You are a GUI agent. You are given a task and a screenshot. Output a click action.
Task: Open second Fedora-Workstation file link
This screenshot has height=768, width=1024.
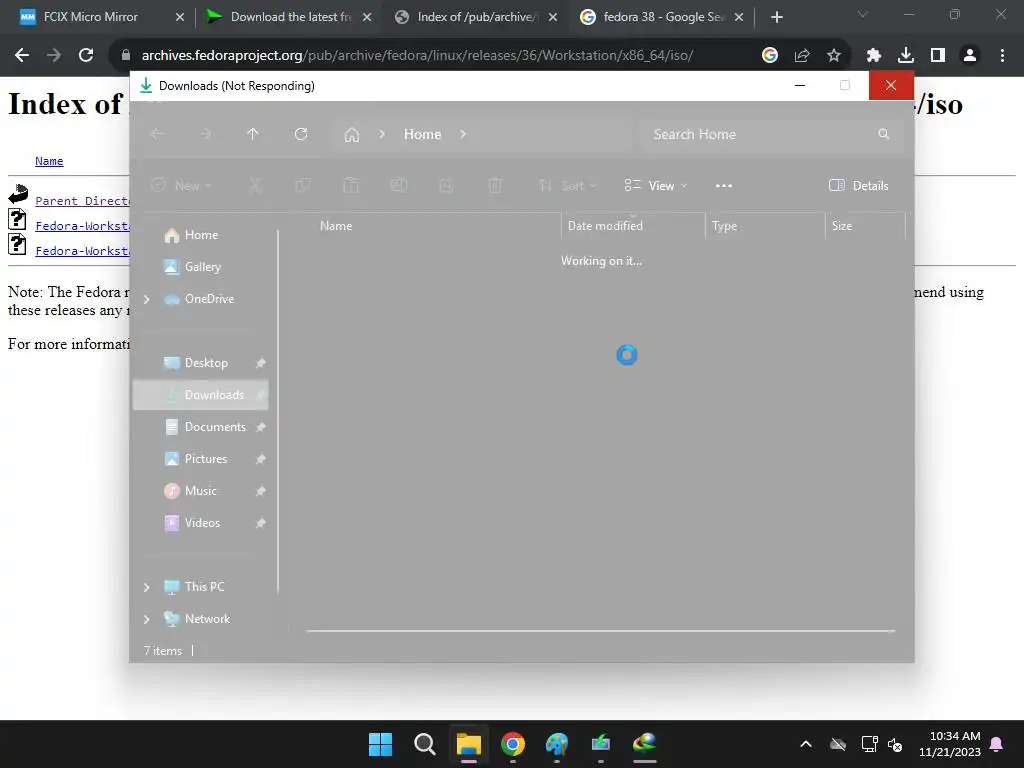pyautogui.click(x=82, y=251)
